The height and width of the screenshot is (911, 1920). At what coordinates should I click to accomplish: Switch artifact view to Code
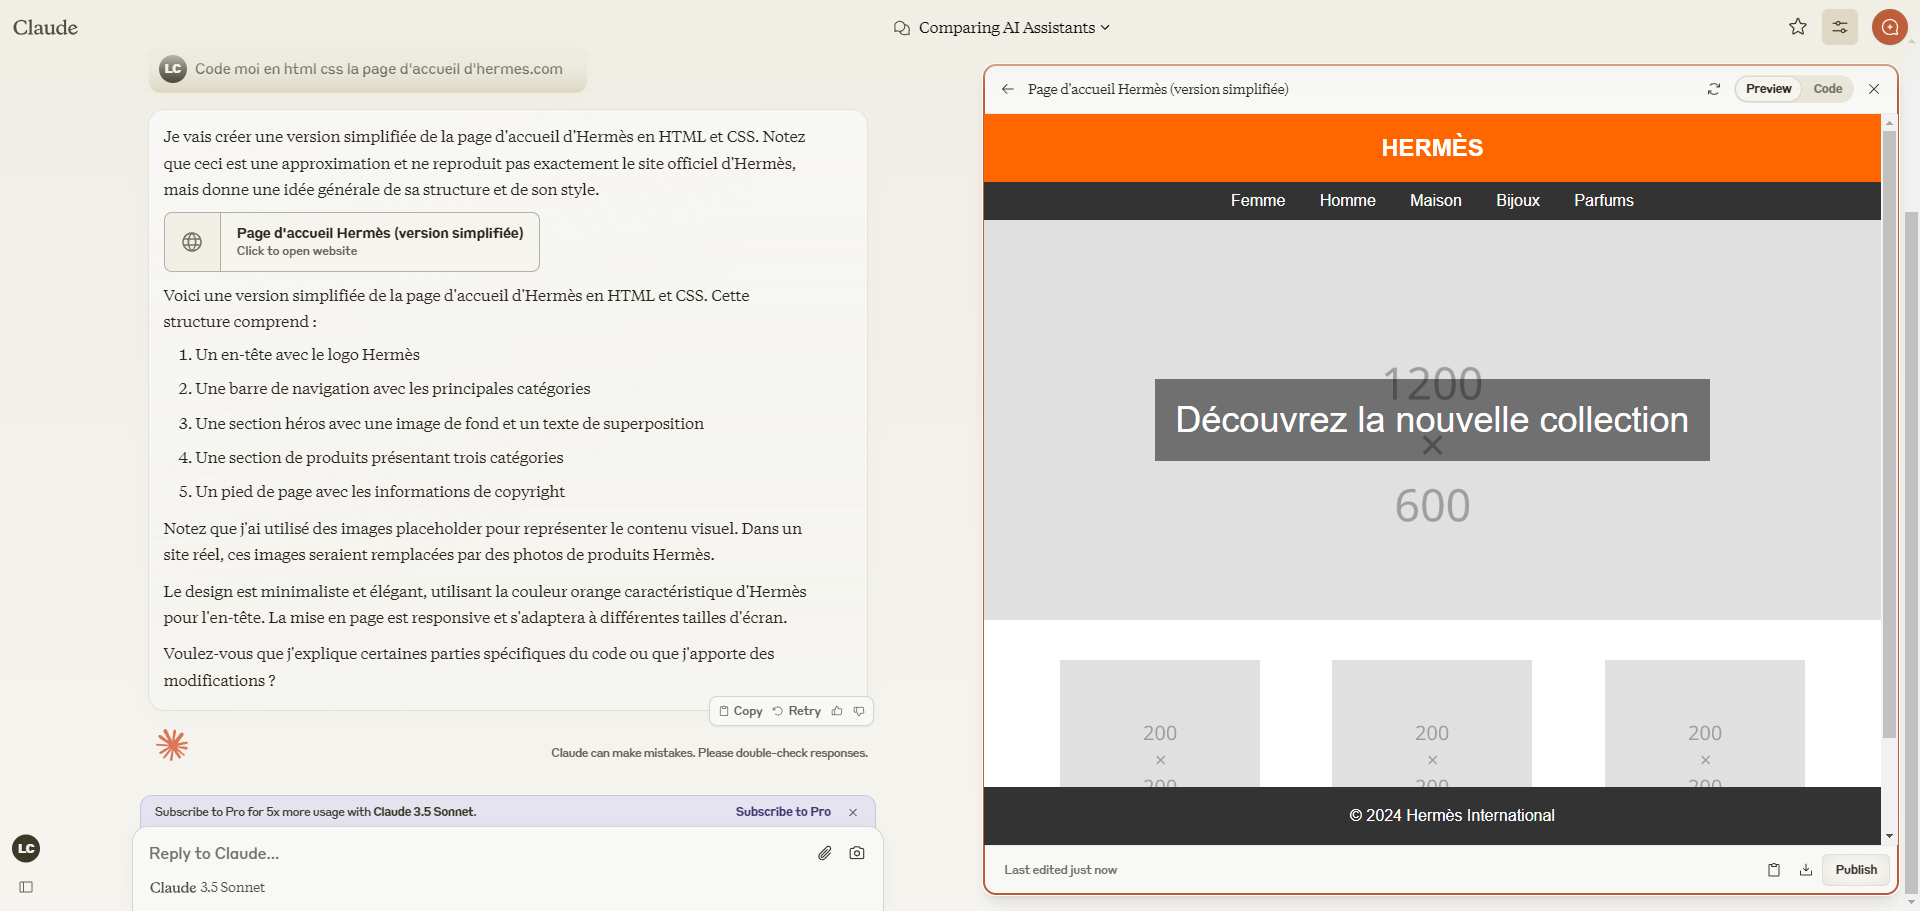[1828, 89]
